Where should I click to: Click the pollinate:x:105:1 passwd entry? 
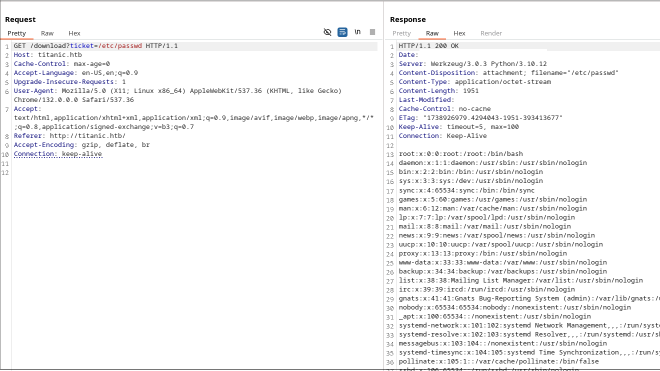coord(499,362)
